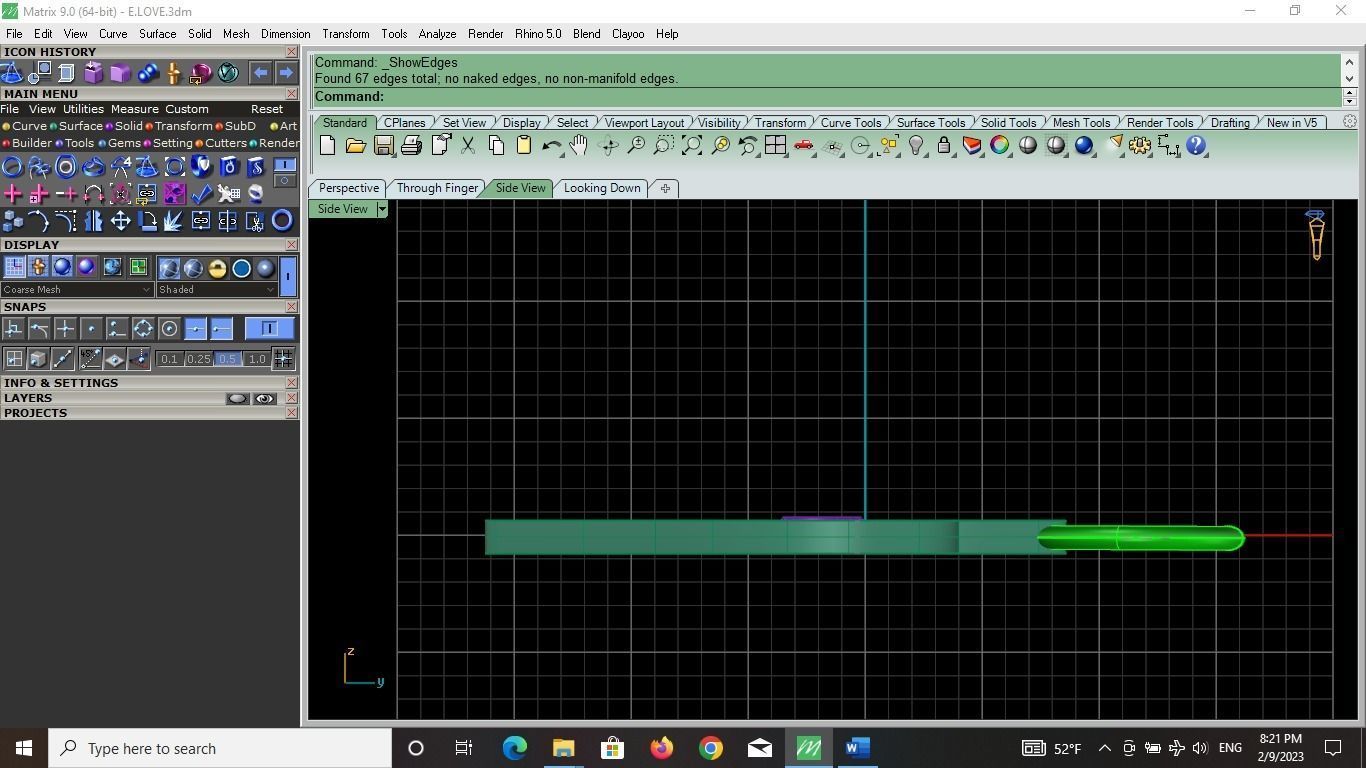Open Options with the gear icon
This screenshot has height=768, width=1366.
[1139, 146]
